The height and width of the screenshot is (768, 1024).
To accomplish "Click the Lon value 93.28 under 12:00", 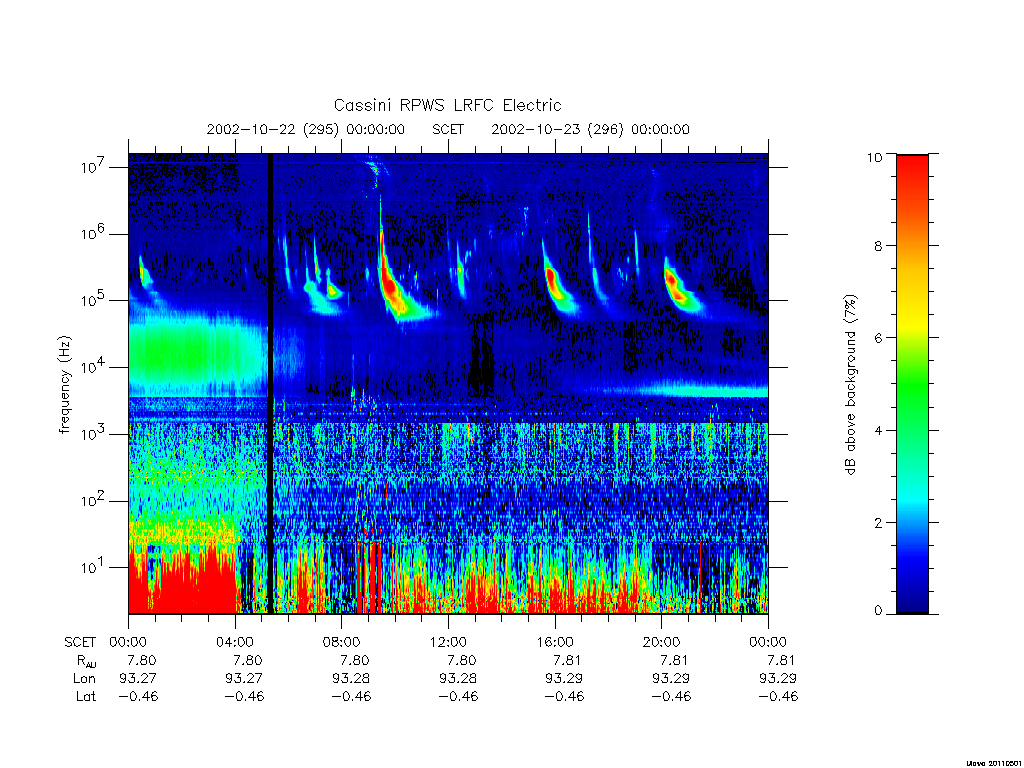I will 458,679.
